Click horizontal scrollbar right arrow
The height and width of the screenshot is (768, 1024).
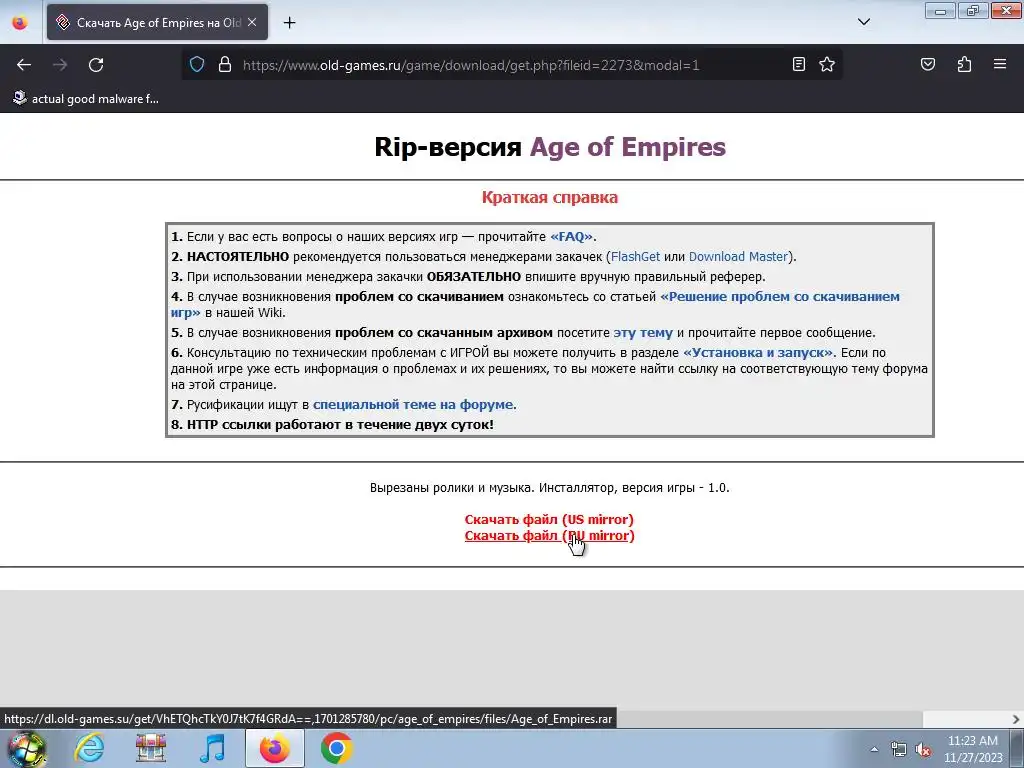coord(1016,719)
